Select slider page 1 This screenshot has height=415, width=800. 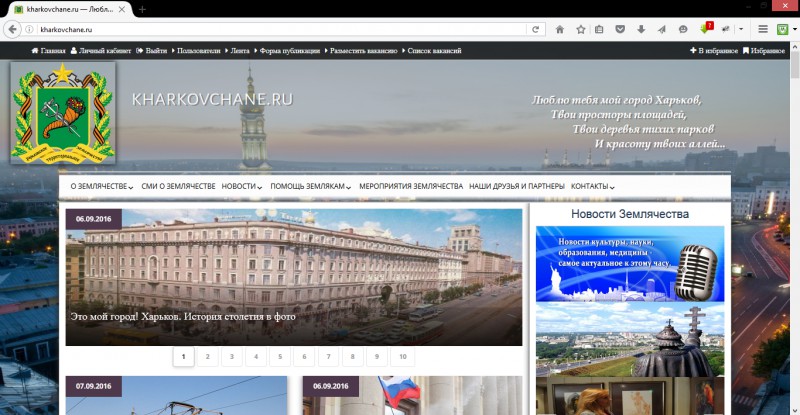point(184,356)
